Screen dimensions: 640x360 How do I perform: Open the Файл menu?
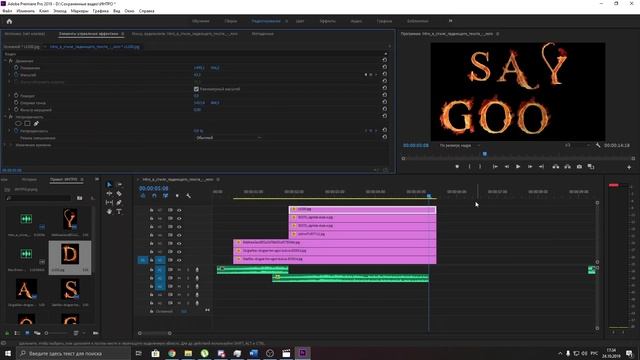point(7,11)
